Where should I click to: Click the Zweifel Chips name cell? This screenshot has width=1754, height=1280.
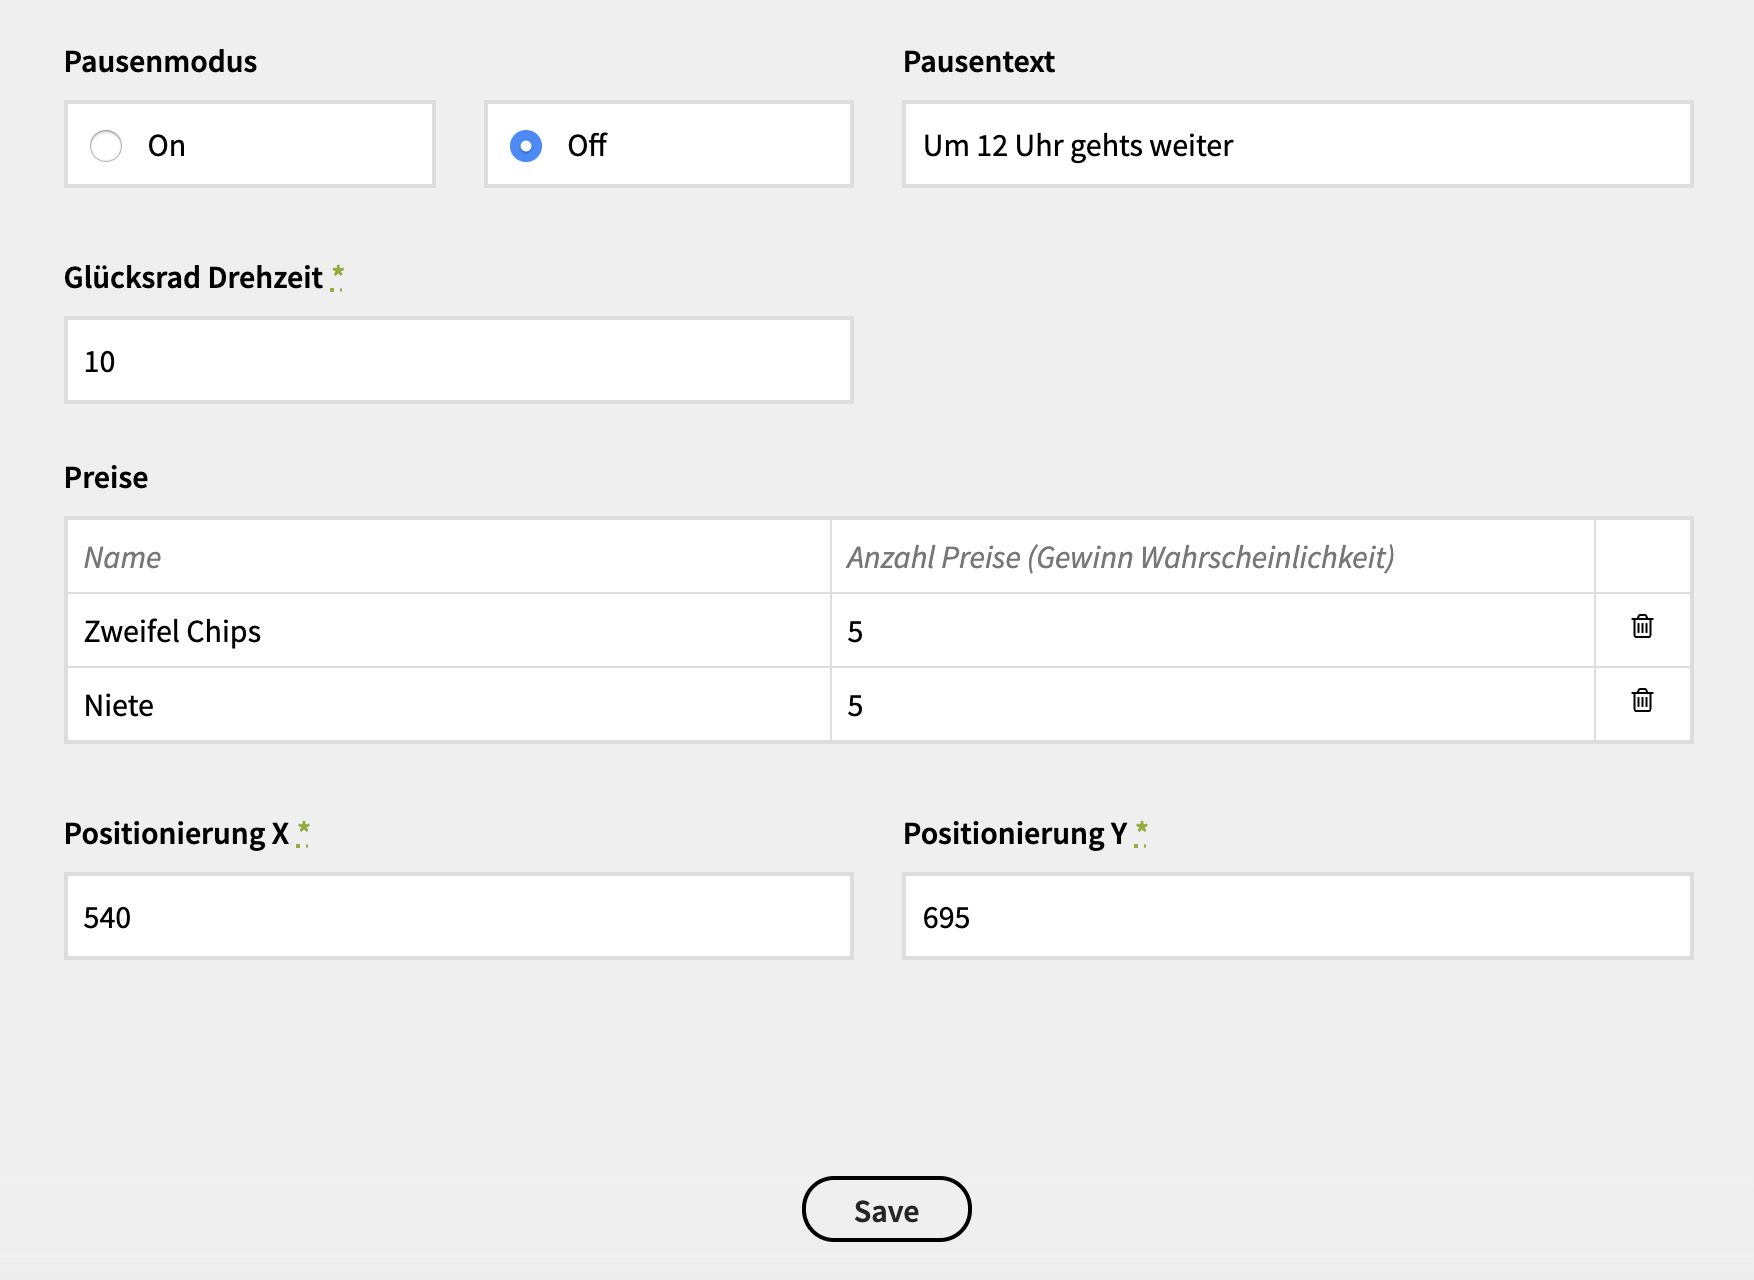point(448,631)
